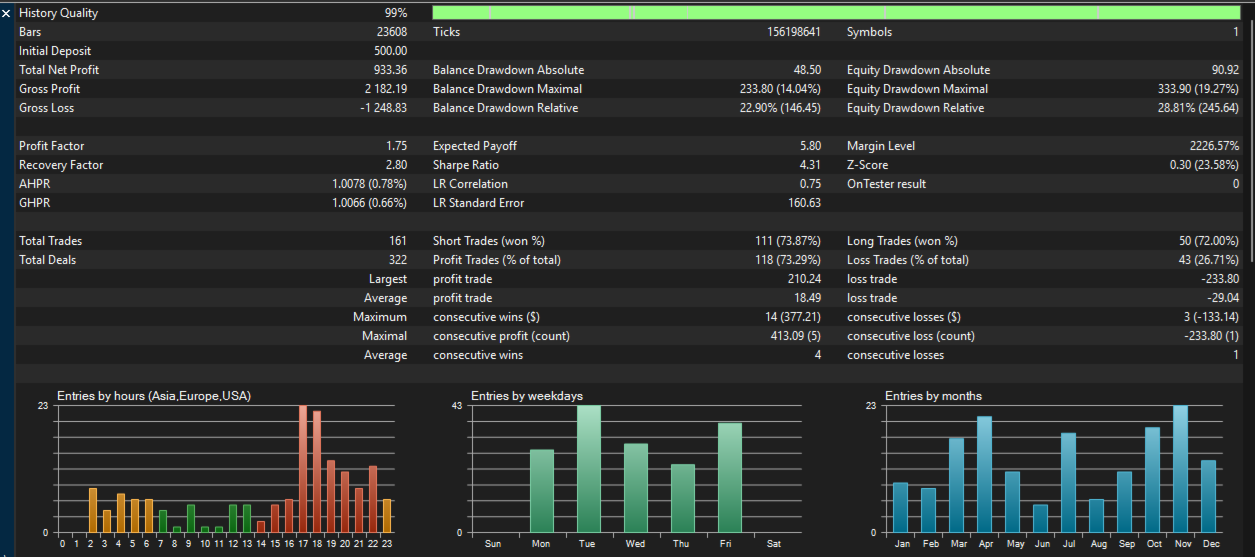Screen dimensions: 1255x557
Task: Click the green History Quality bar
Action: [x=835, y=13]
